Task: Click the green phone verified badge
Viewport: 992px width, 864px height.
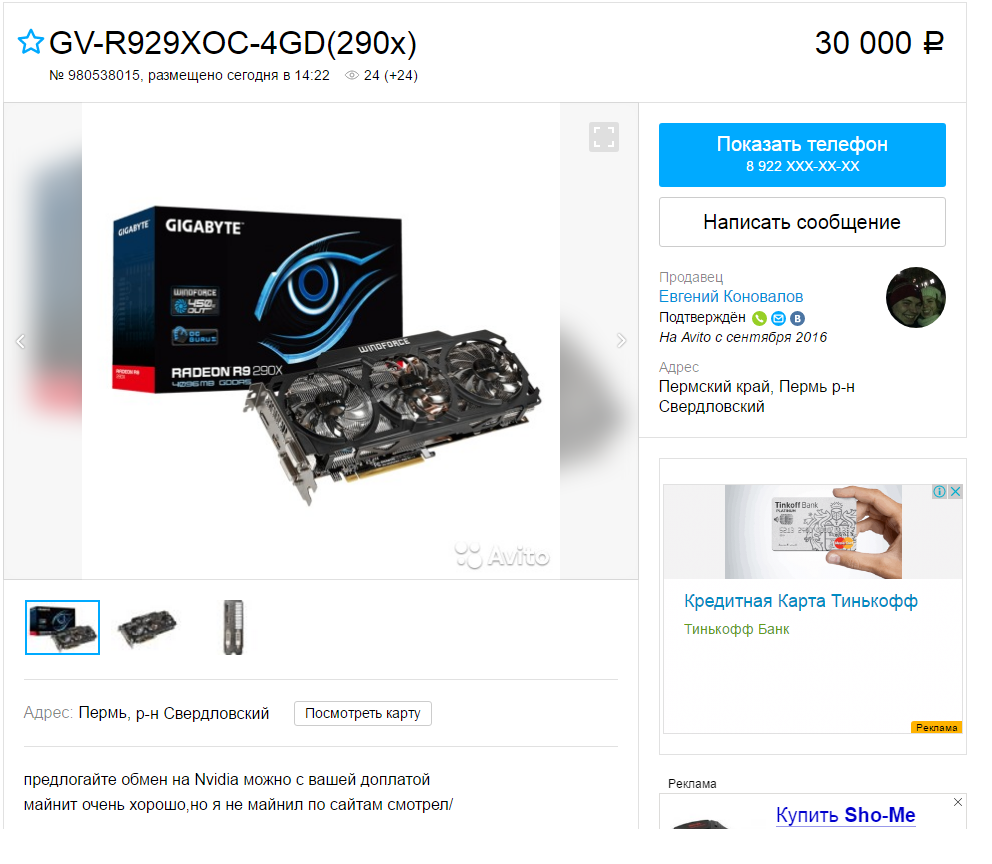Action: pyautogui.click(x=759, y=318)
